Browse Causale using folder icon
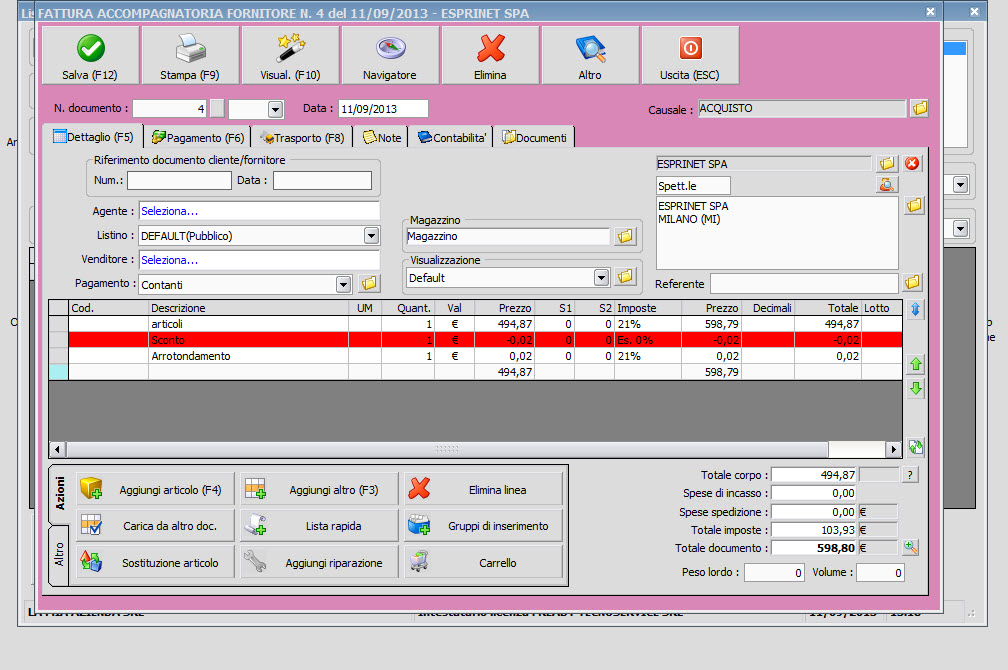 click(x=920, y=108)
